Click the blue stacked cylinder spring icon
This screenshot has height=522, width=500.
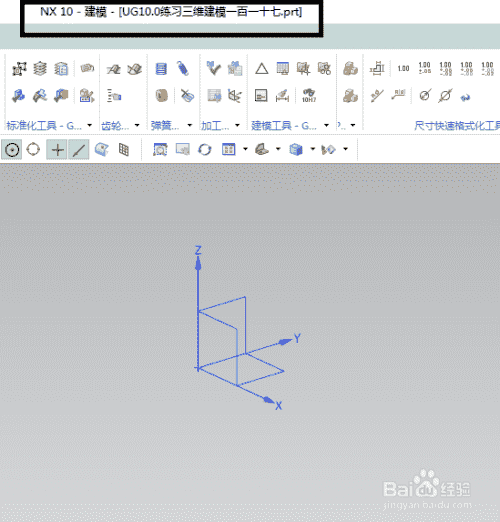tap(161, 69)
